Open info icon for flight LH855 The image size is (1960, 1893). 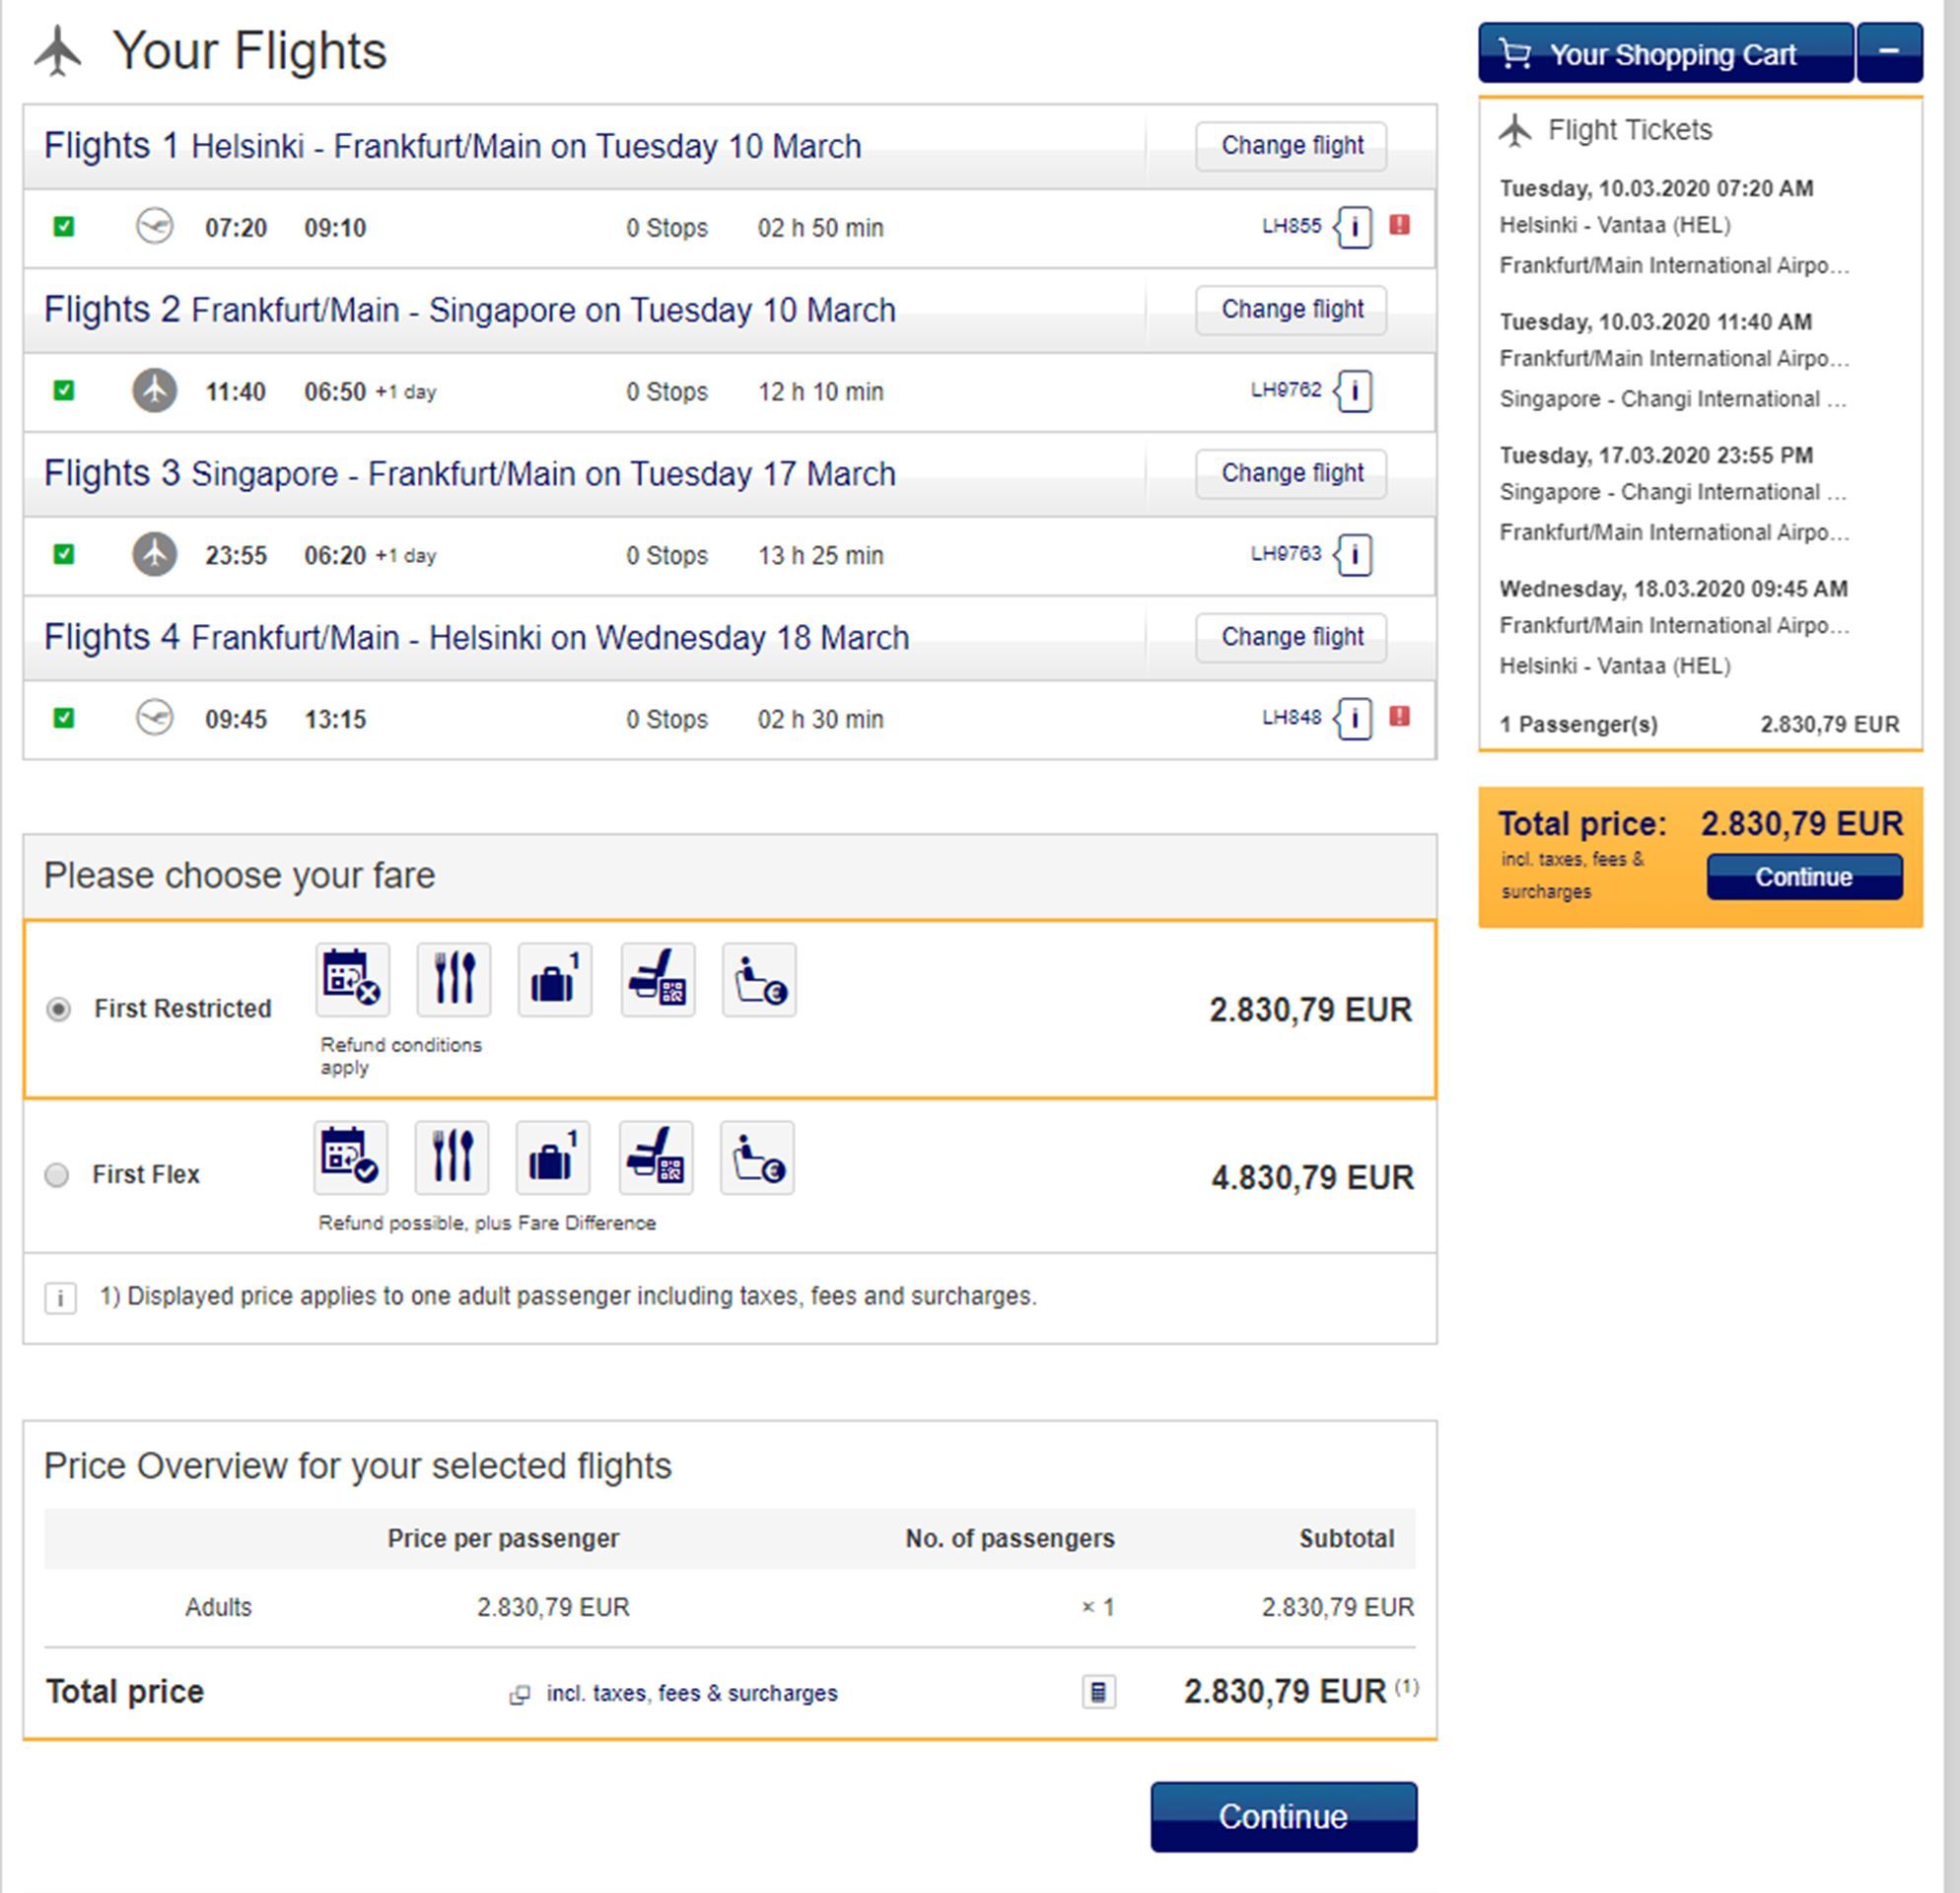pyautogui.click(x=1354, y=227)
